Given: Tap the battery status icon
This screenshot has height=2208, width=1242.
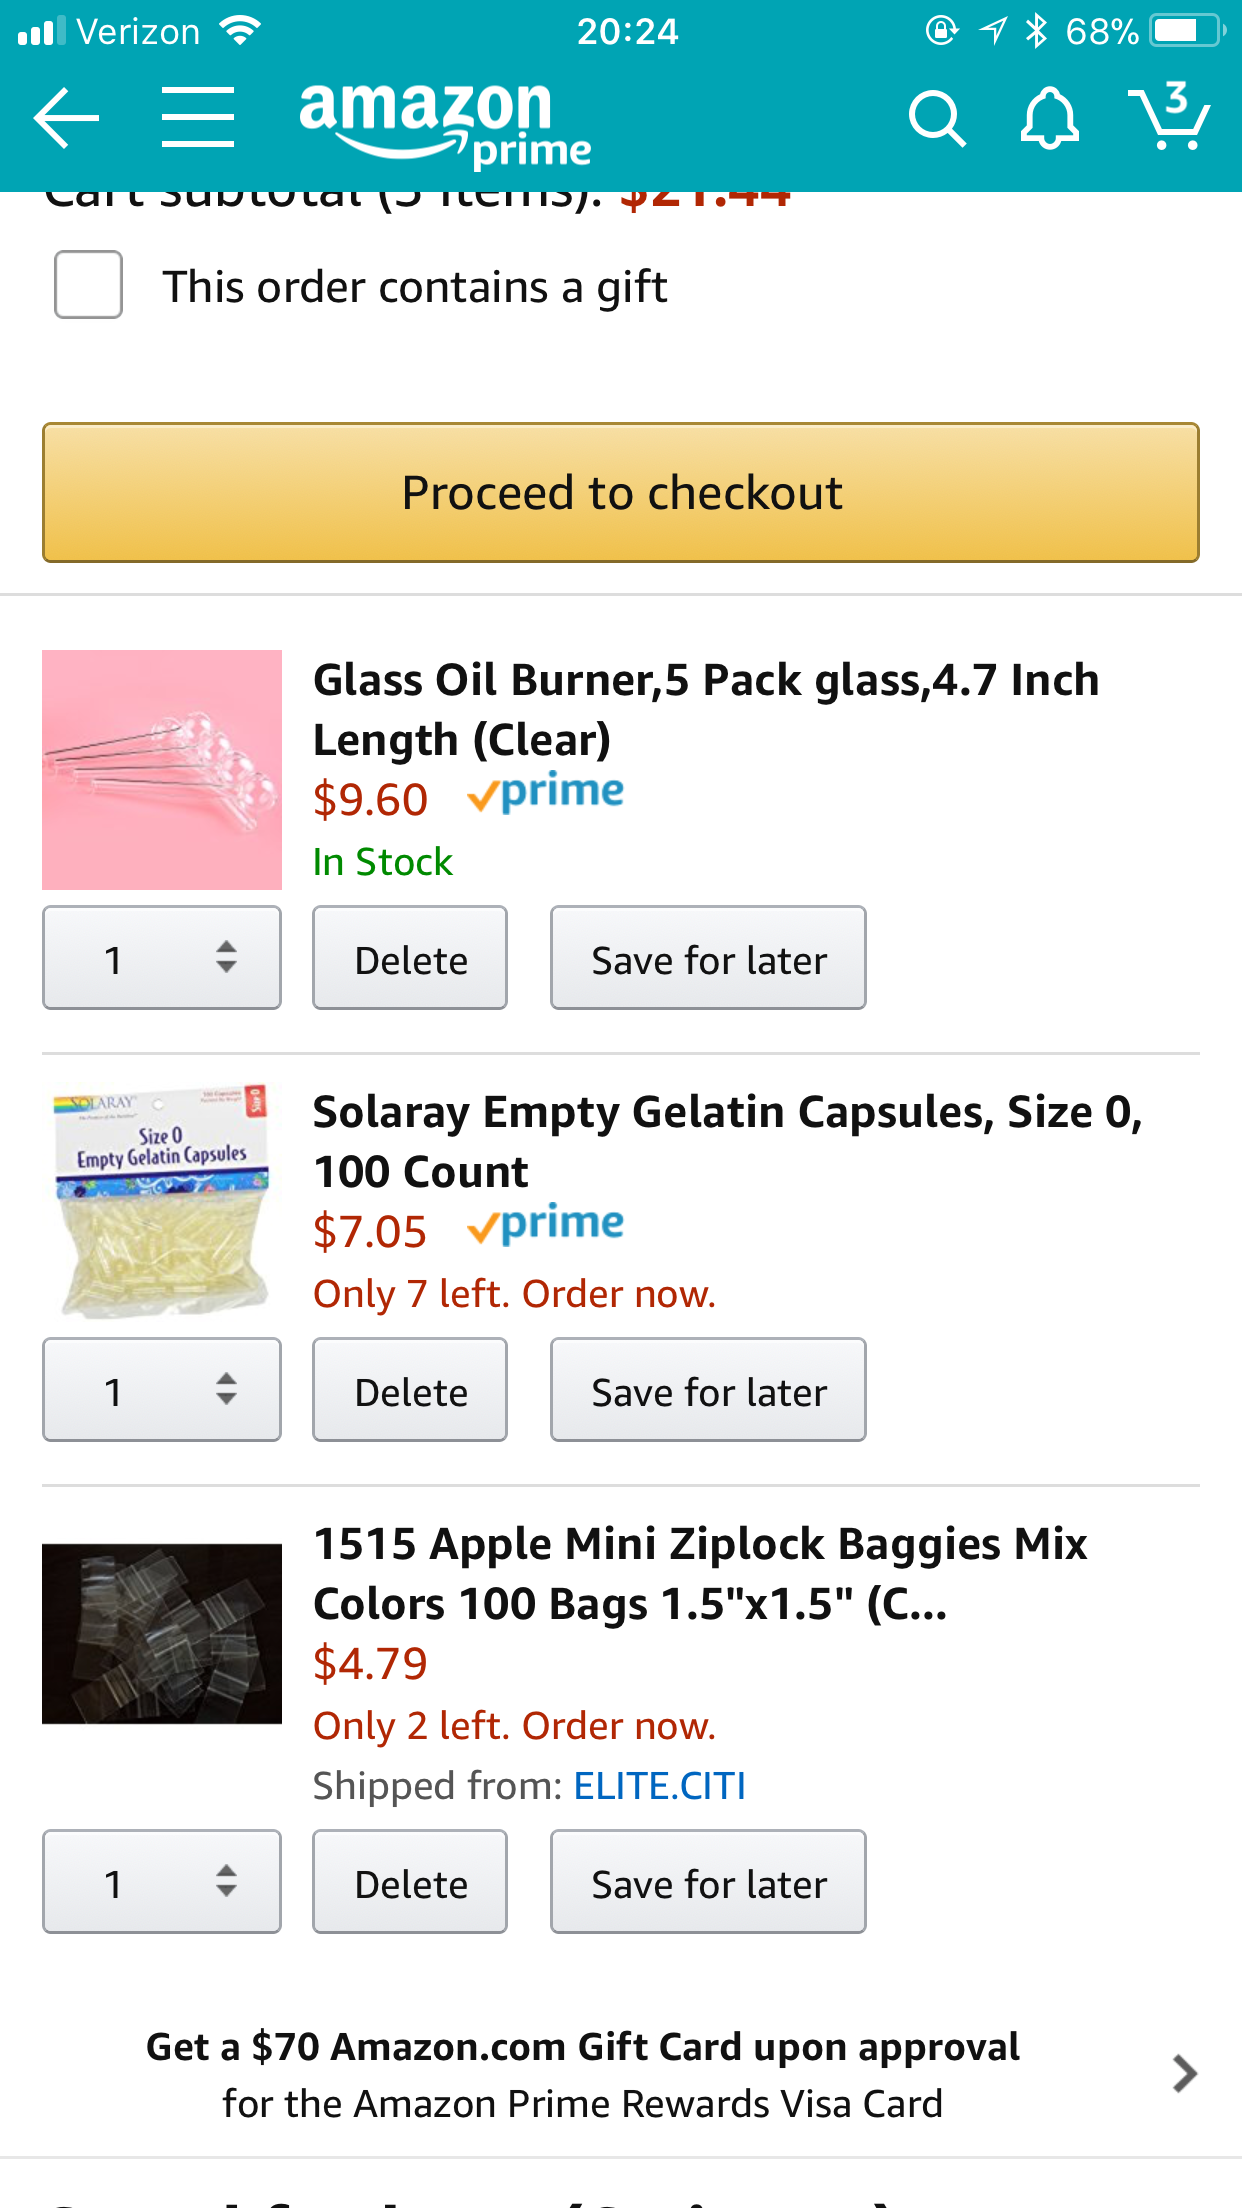Looking at the screenshot, I should click(1188, 31).
